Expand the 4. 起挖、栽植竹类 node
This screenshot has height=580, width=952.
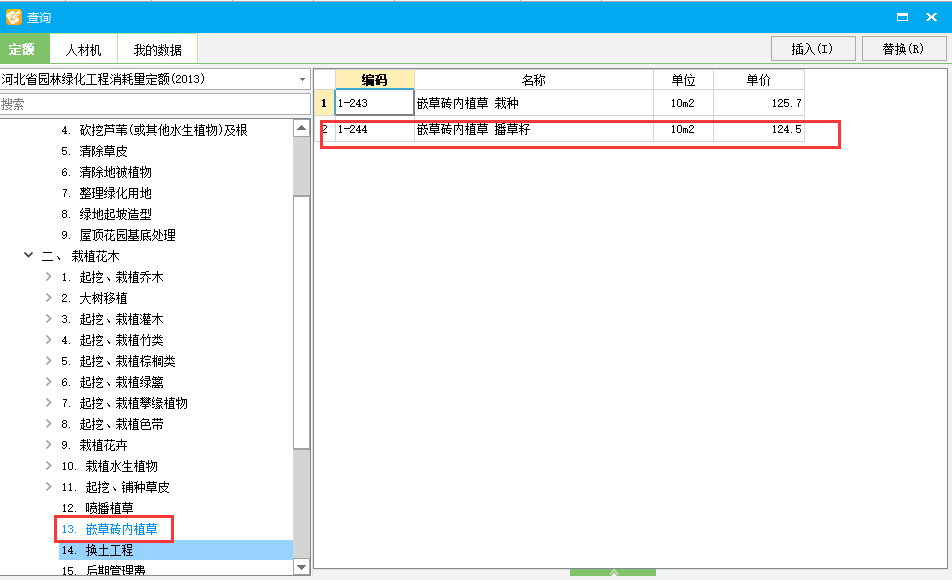coord(49,339)
